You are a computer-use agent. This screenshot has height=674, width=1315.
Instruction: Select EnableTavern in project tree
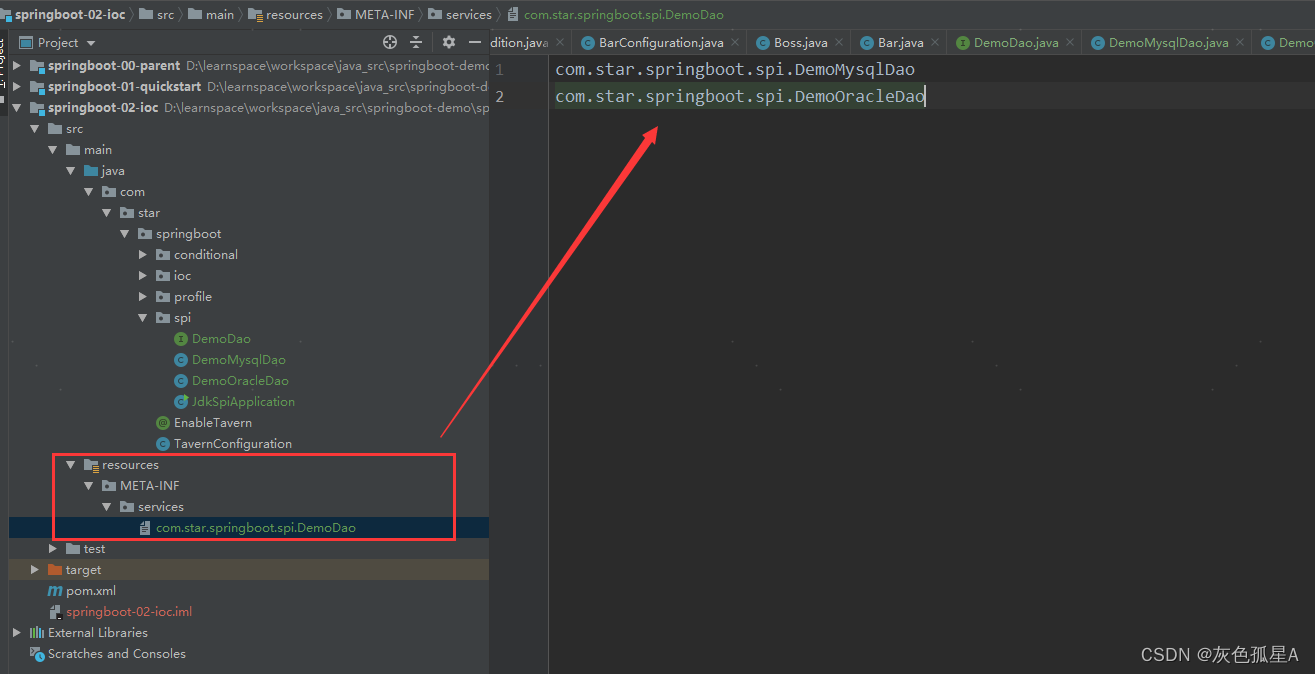point(213,423)
